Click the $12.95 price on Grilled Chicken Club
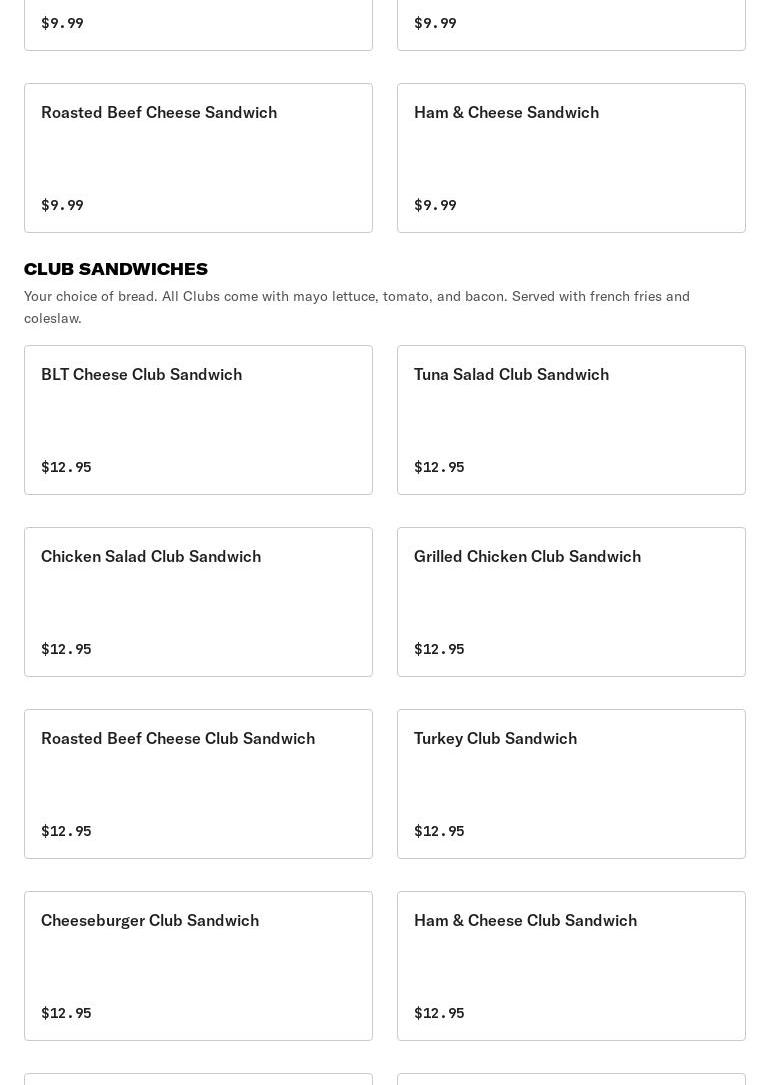This screenshot has width=770, height=1085. (x=439, y=649)
